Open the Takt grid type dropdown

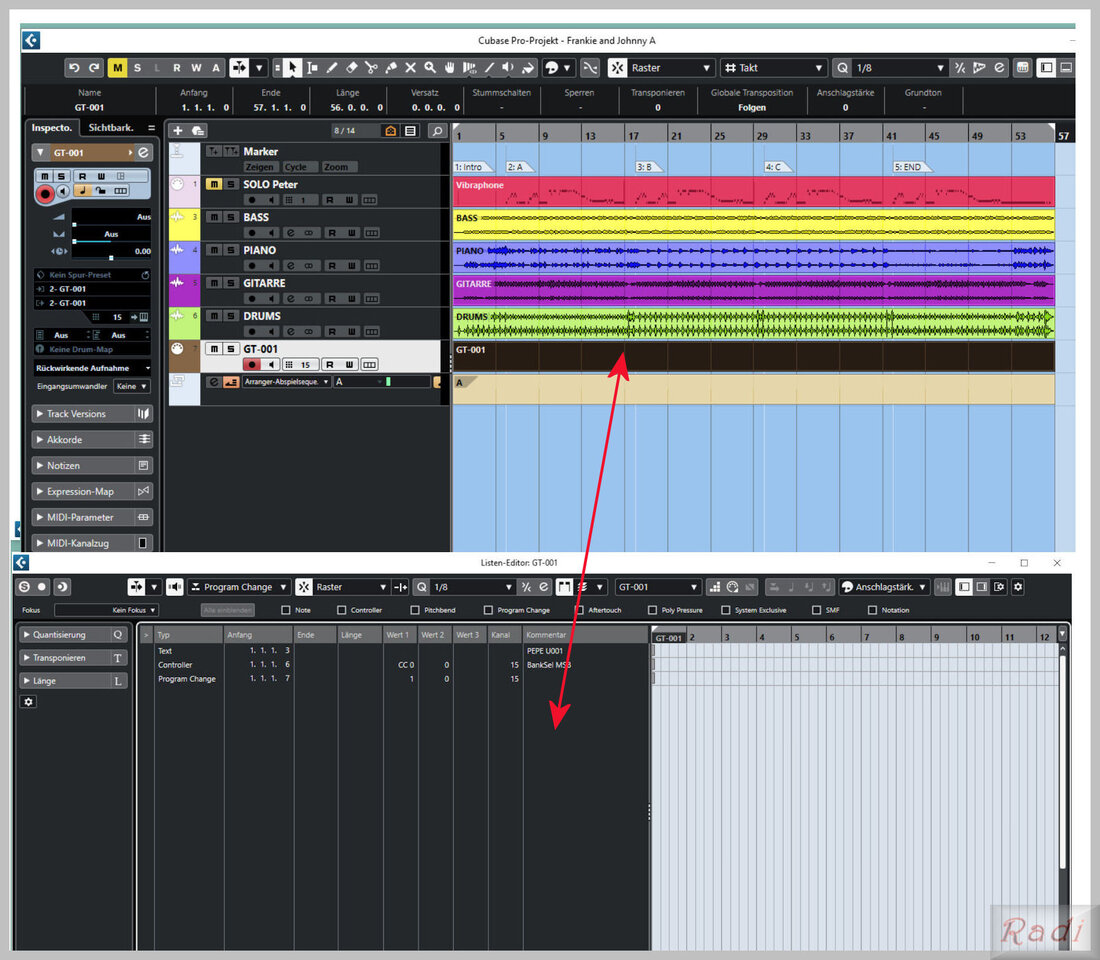772,68
